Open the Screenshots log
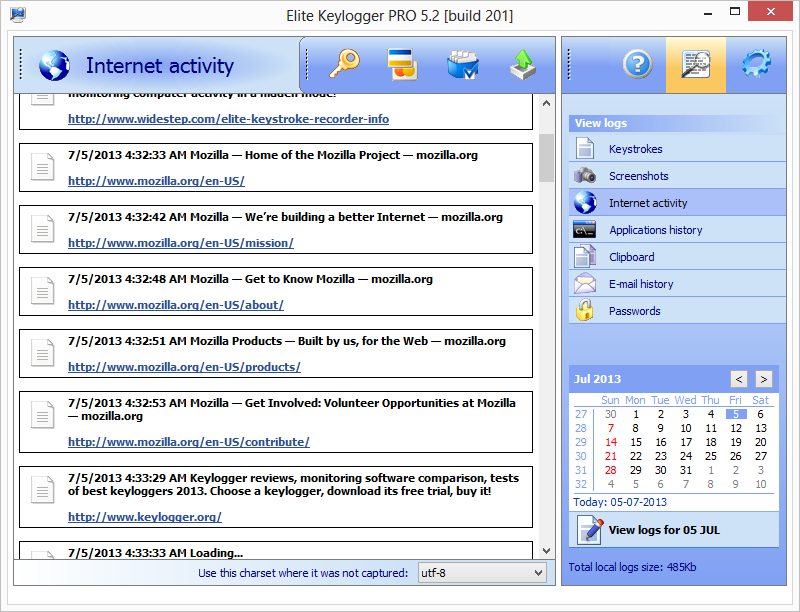 (x=638, y=176)
